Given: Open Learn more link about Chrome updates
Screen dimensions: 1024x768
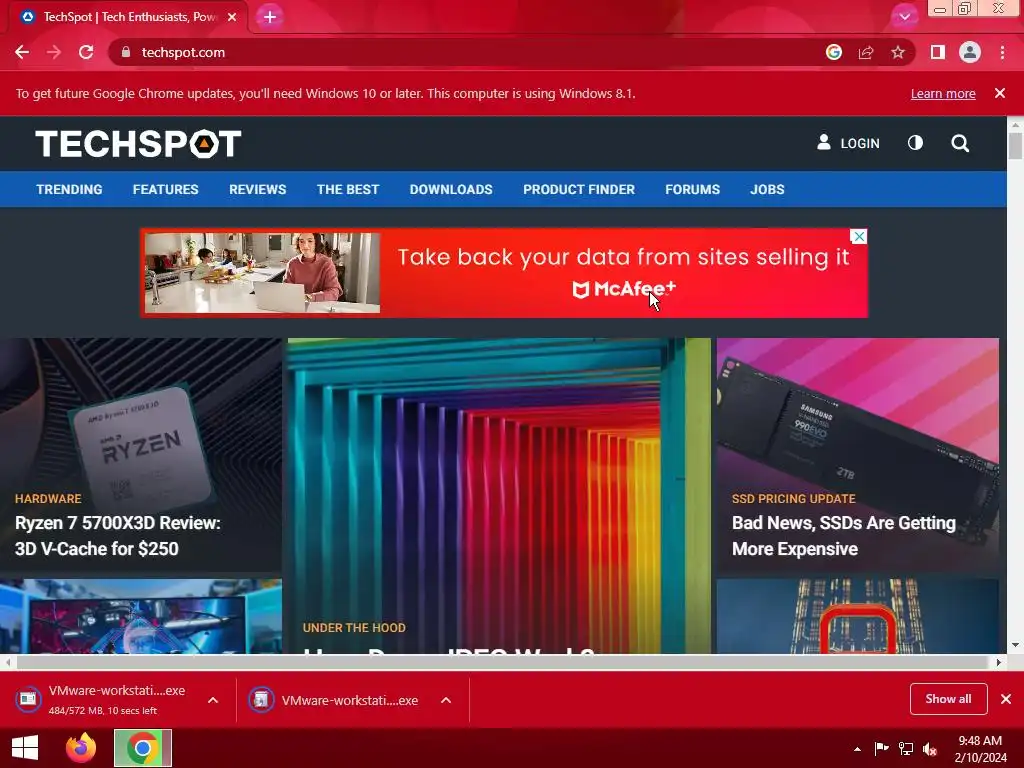Looking at the screenshot, I should point(943,93).
